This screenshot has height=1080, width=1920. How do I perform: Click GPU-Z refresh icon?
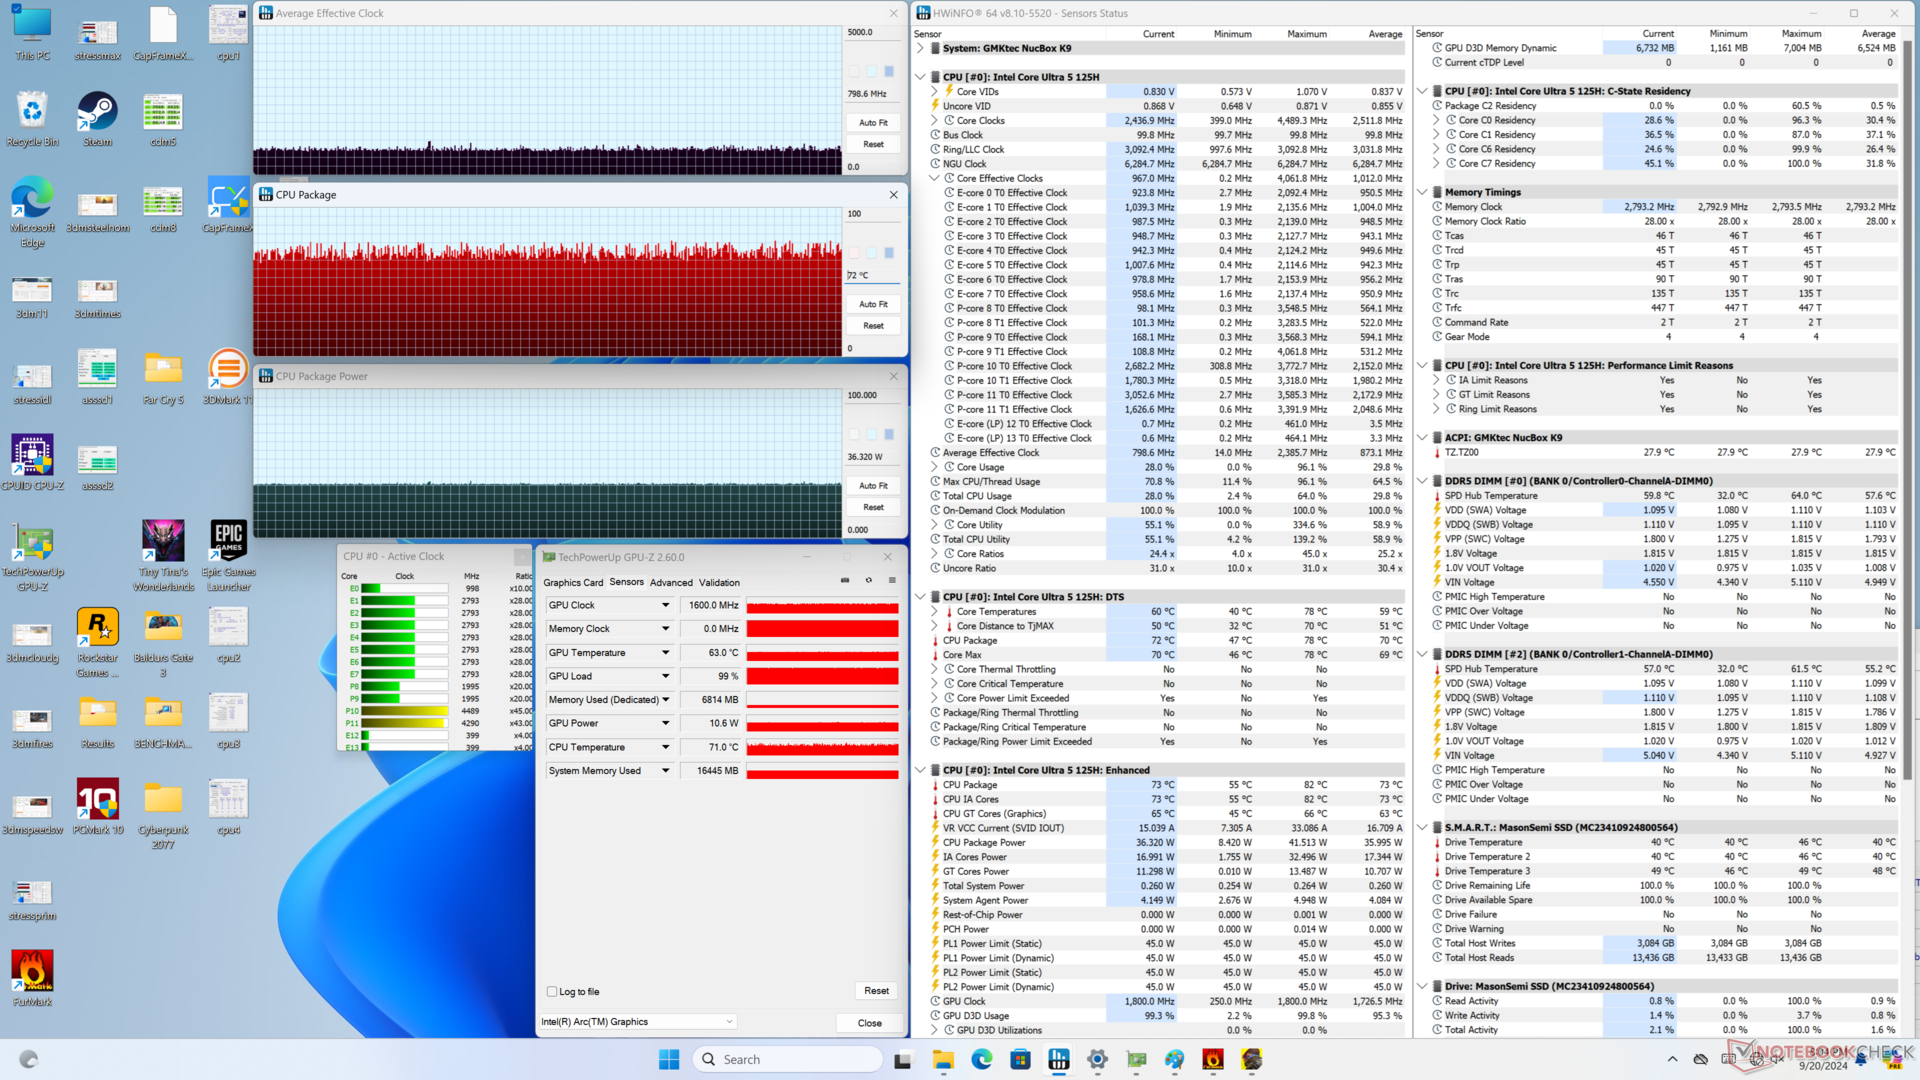coord(869,581)
